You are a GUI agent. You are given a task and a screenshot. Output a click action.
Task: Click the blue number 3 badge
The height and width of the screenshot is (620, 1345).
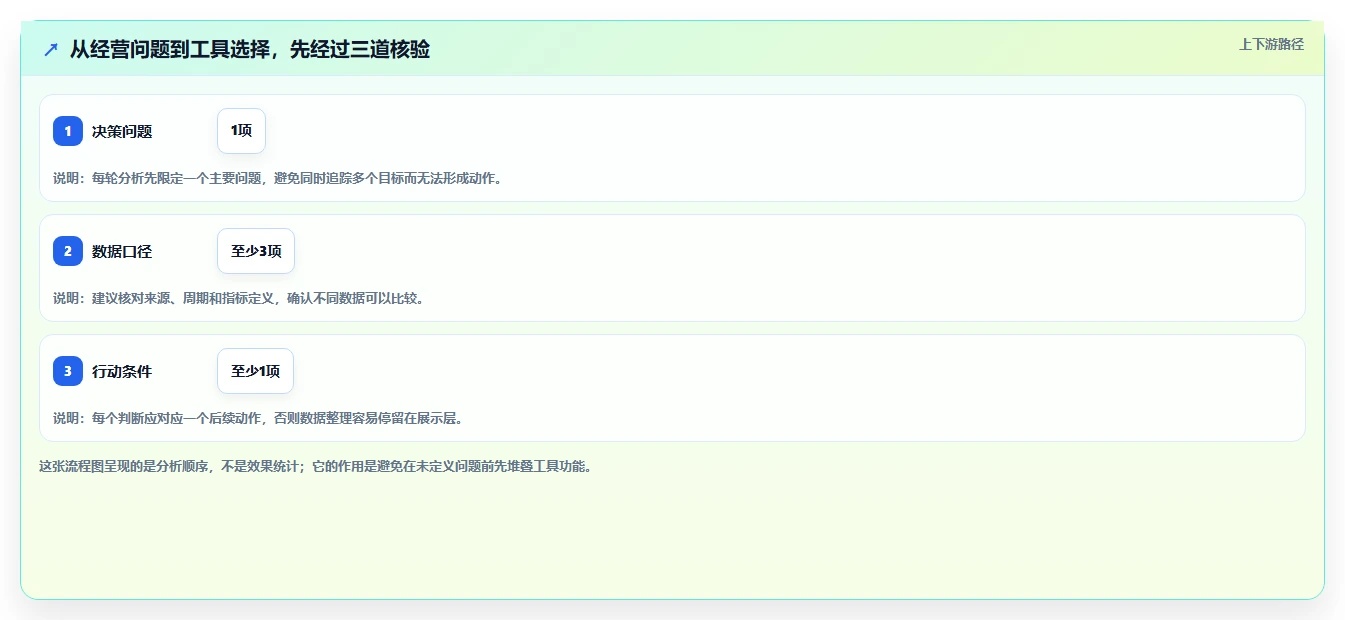click(x=68, y=371)
